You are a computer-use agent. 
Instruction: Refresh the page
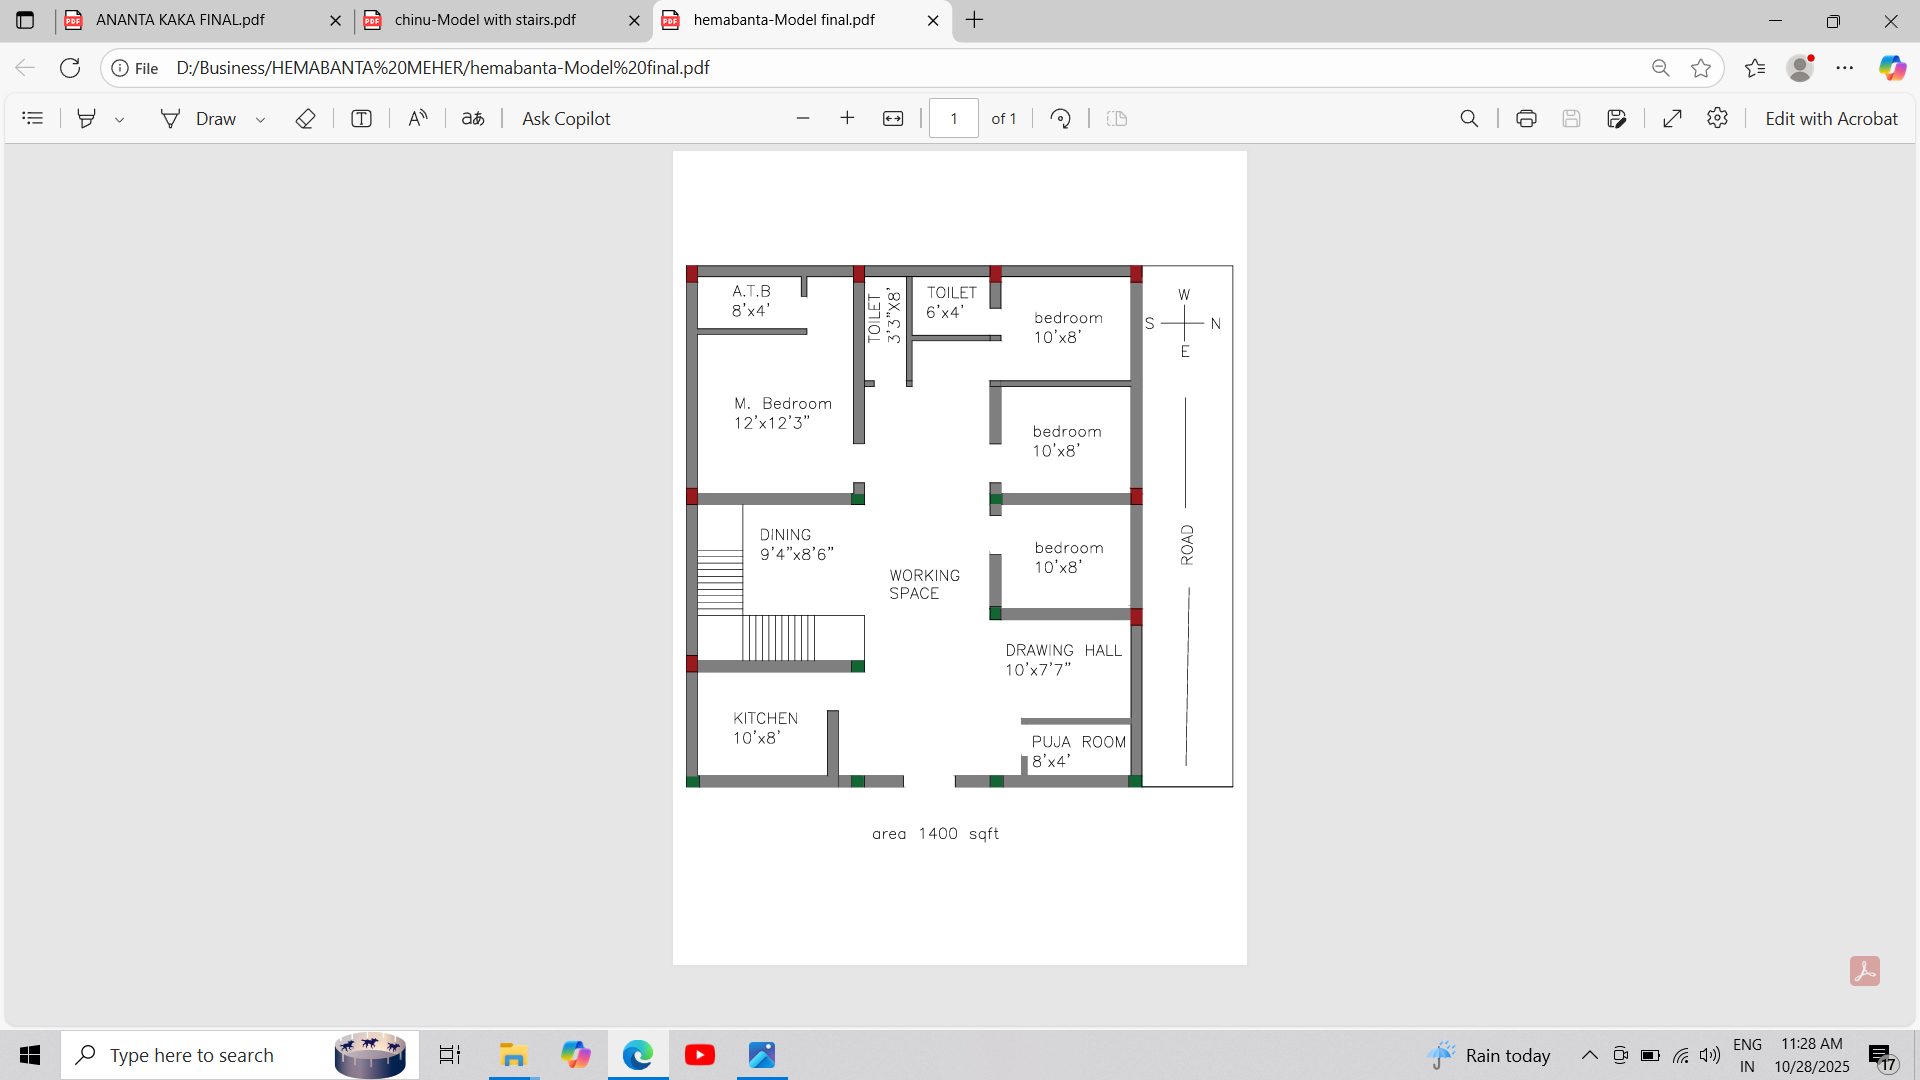70,68
